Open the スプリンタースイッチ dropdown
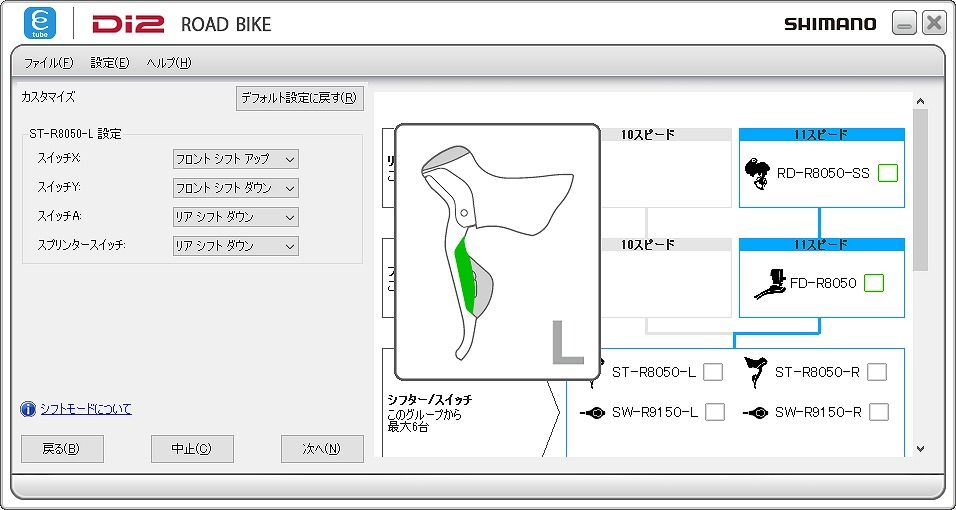Image resolution: width=956 pixels, height=510 pixels. (235, 246)
